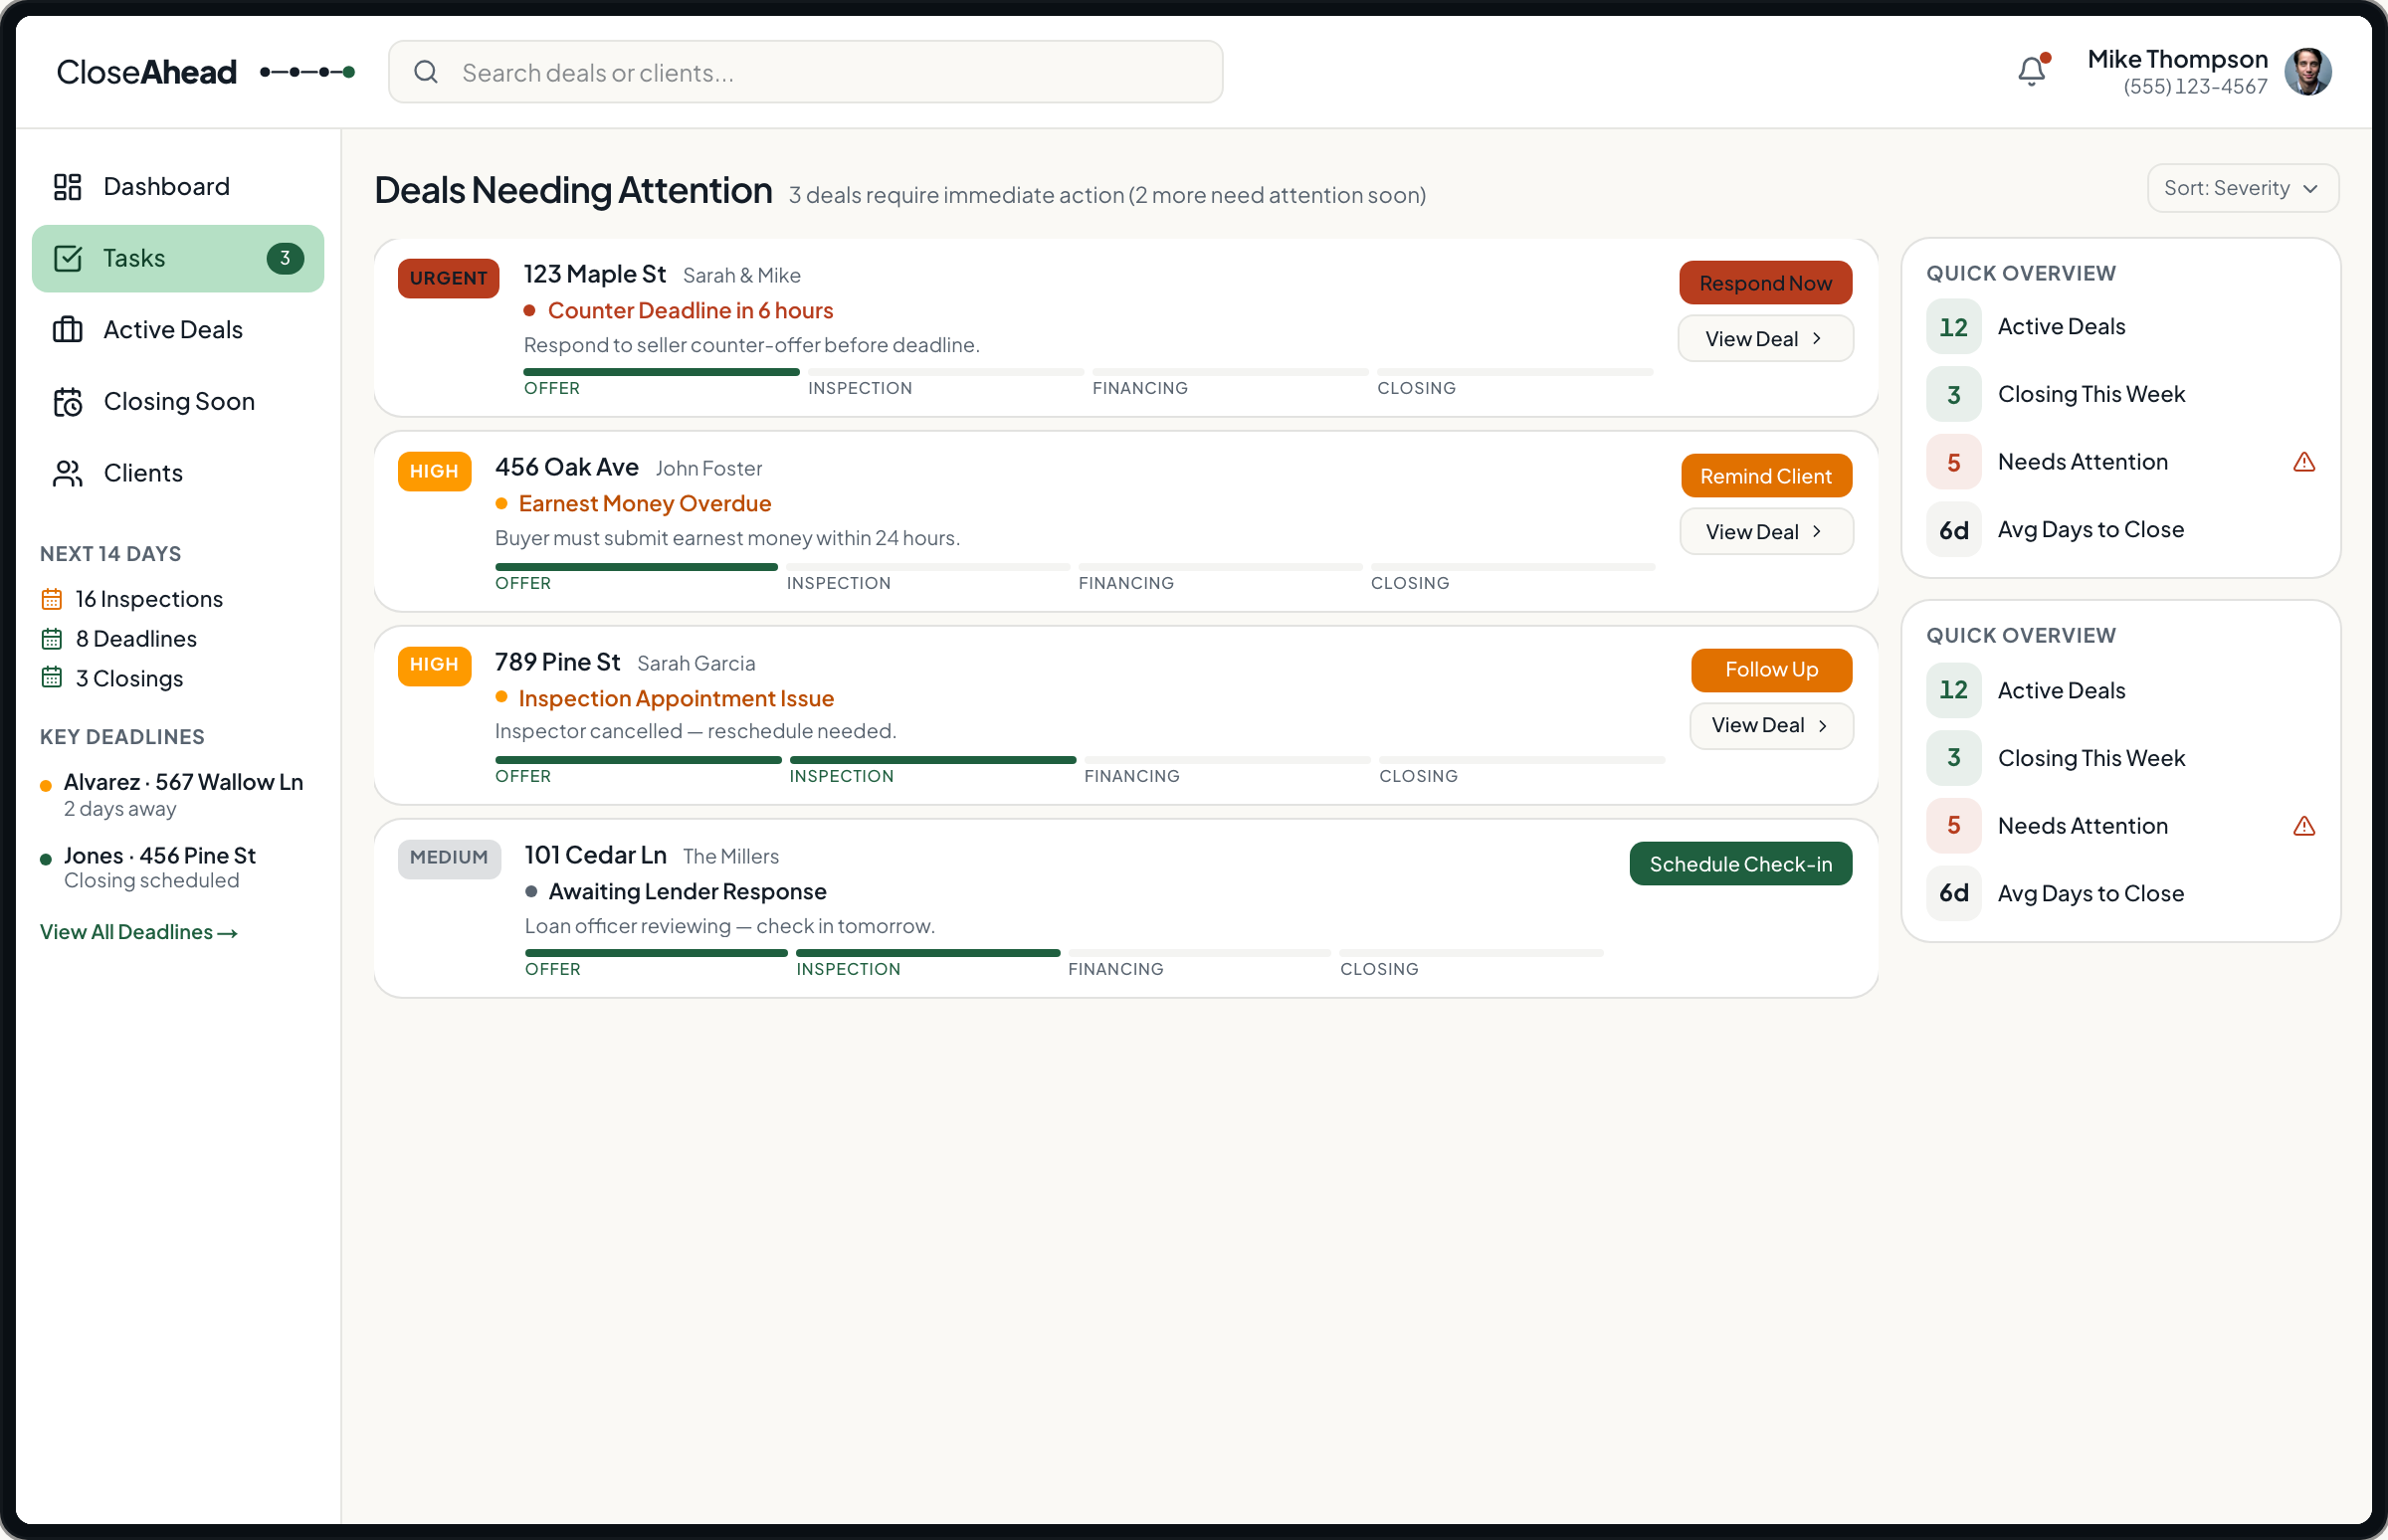Click the Schedule Check-in button

(1740, 864)
